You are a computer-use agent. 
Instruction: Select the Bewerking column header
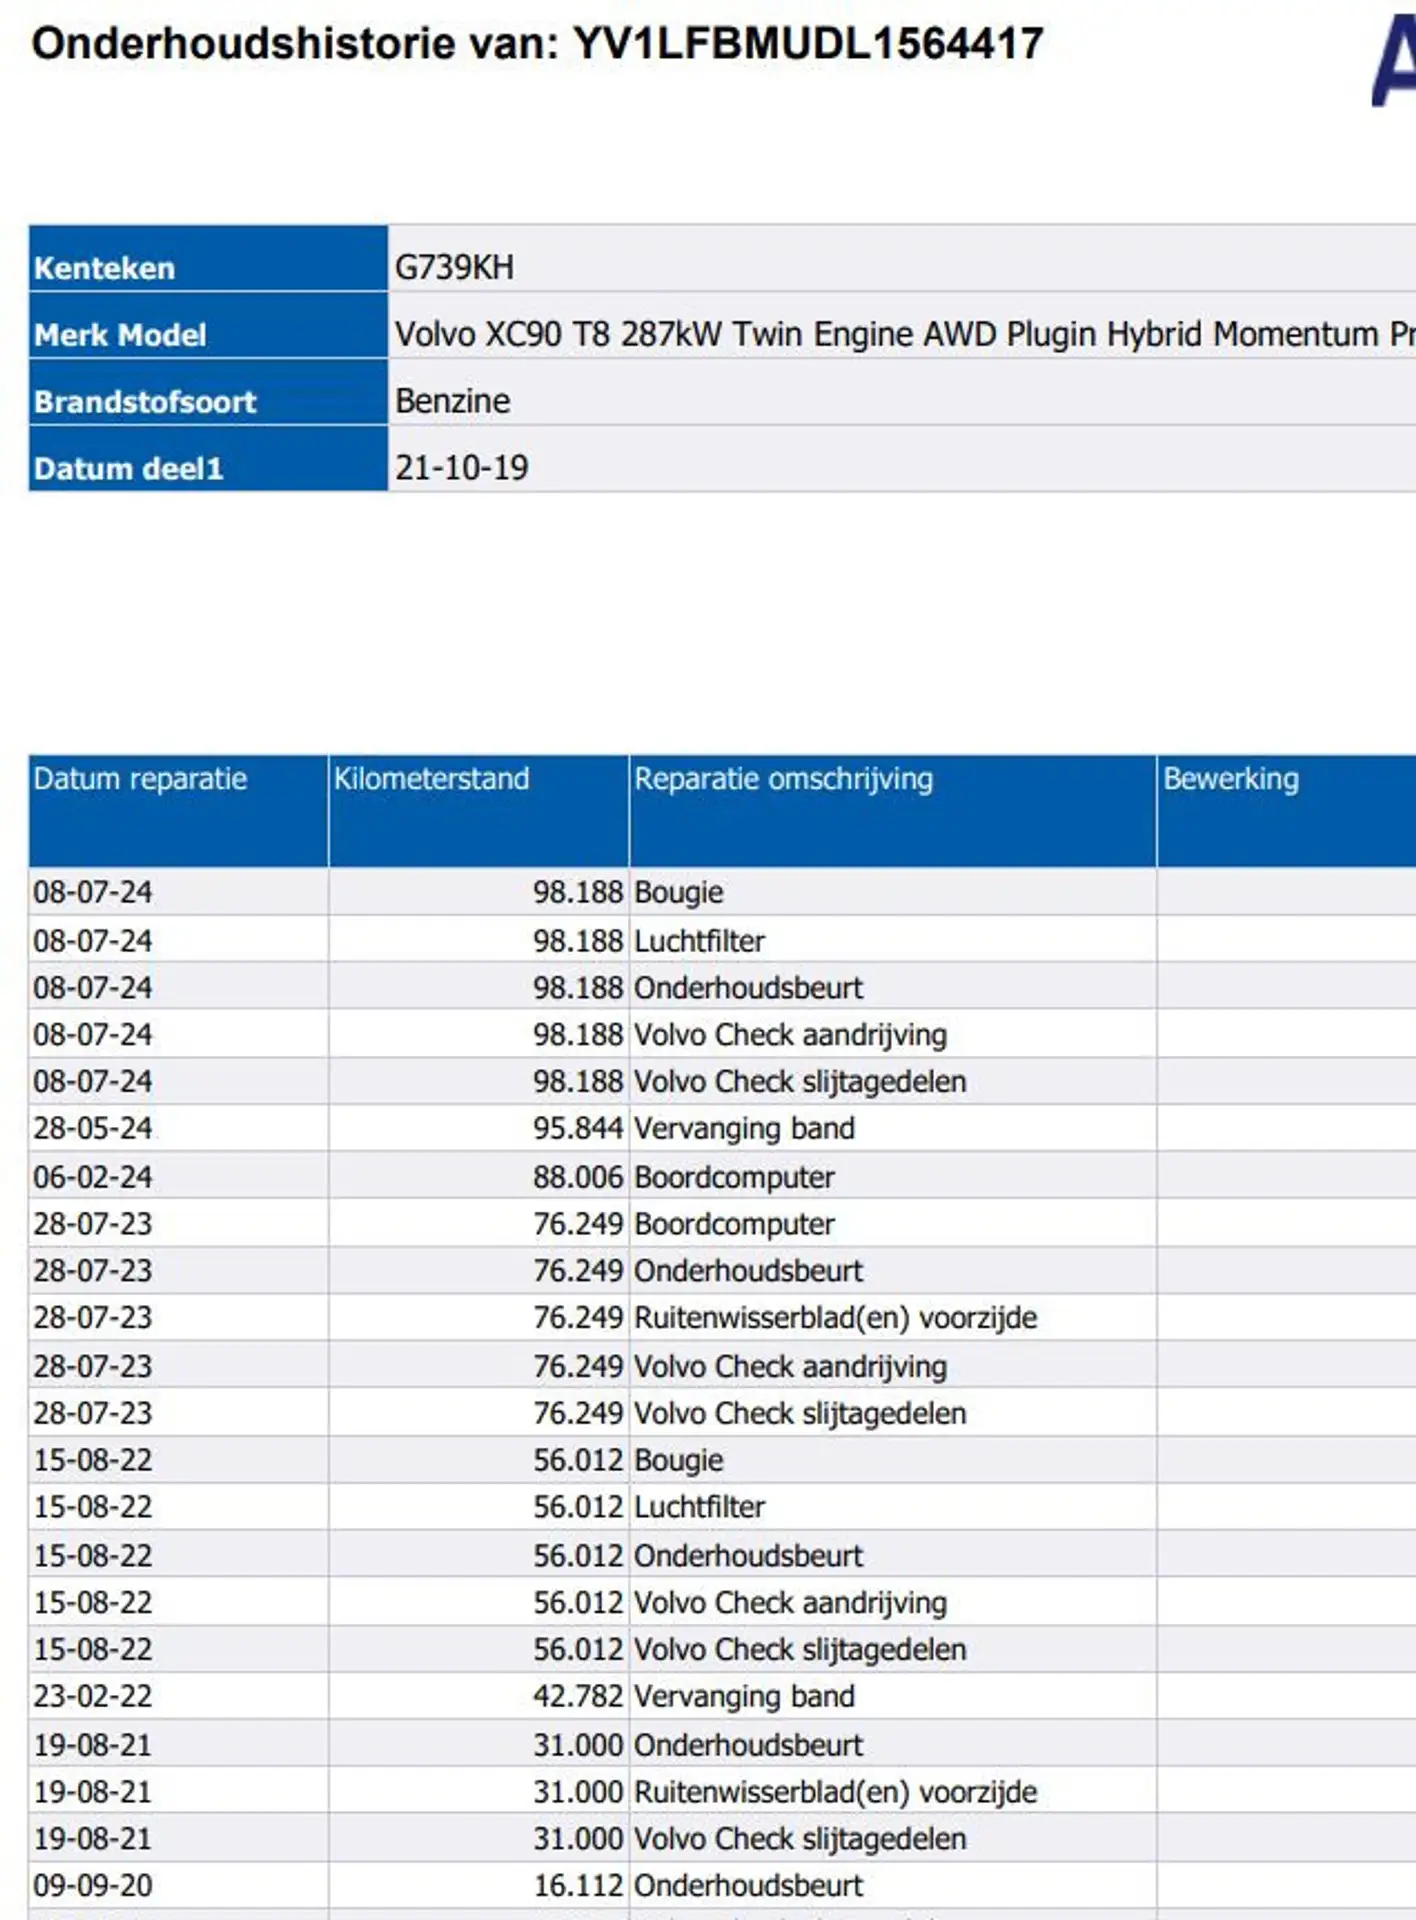pos(1287,811)
